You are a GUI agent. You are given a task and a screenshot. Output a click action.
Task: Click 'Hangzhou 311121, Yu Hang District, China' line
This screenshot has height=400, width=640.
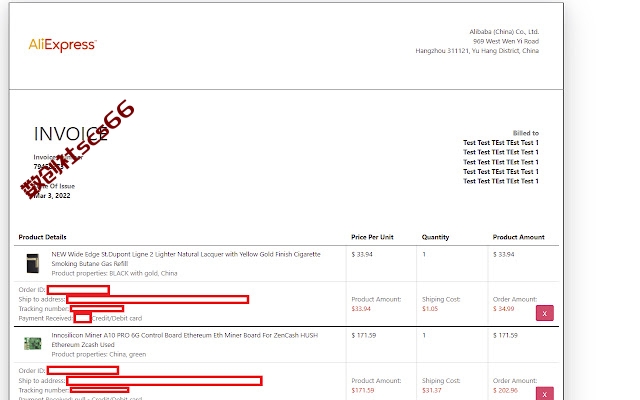pos(477,51)
